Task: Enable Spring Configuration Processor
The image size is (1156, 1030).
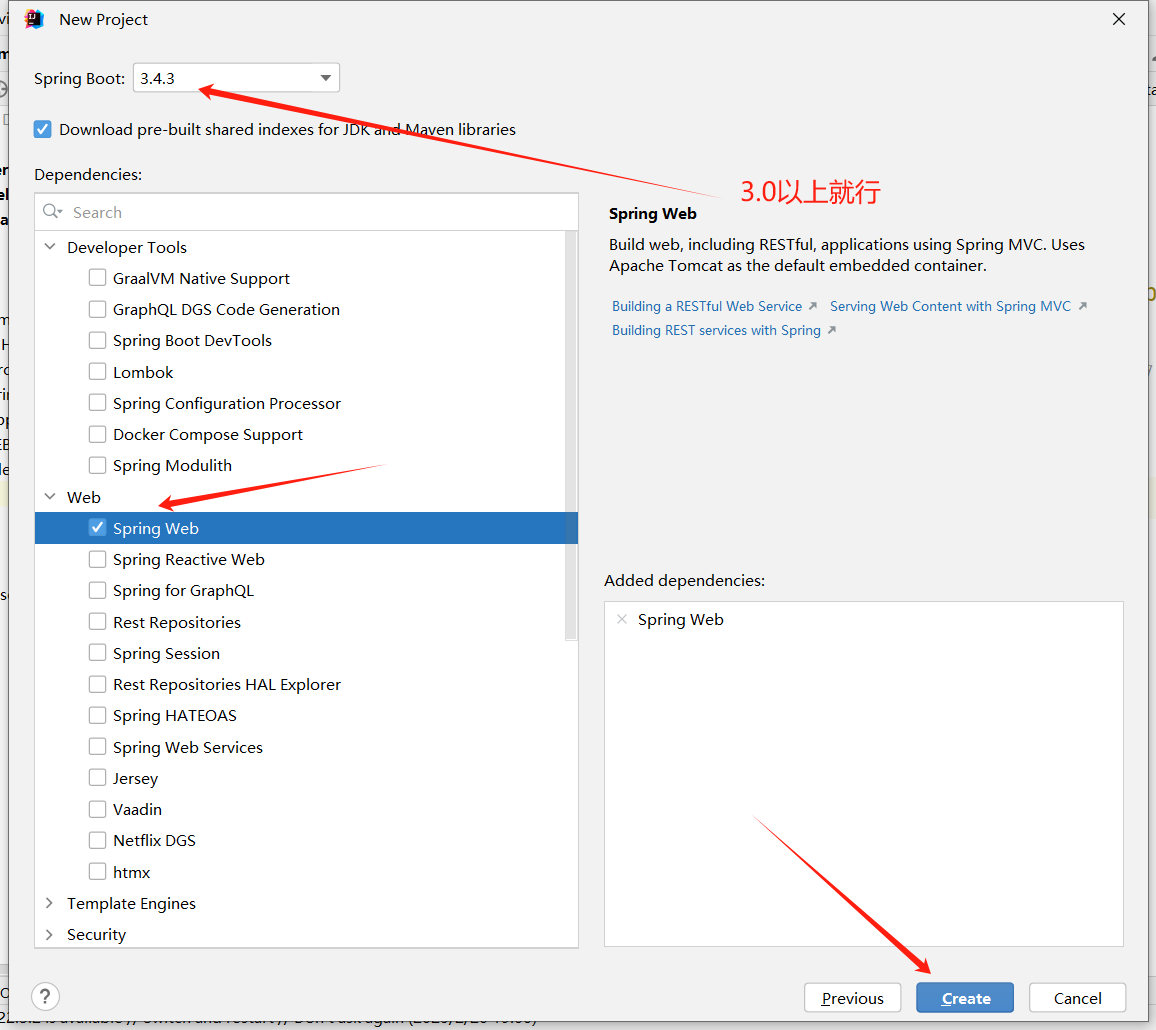Action: 97,403
